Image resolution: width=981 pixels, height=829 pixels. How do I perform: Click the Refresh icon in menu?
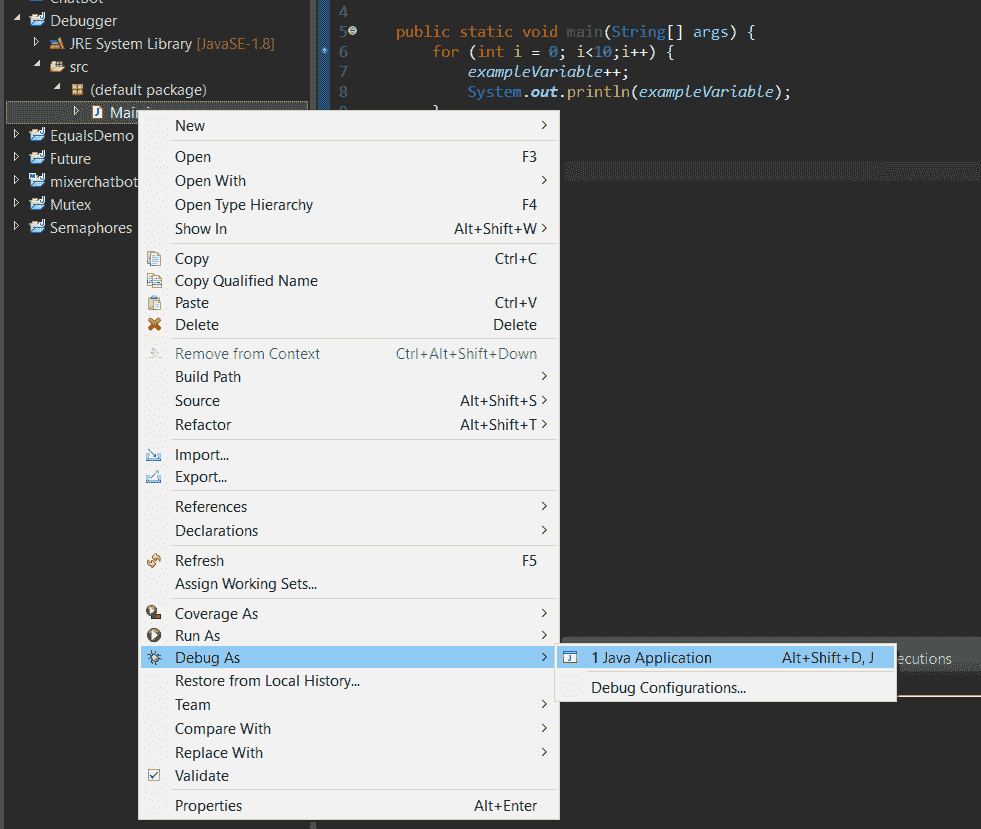pyautogui.click(x=154, y=561)
